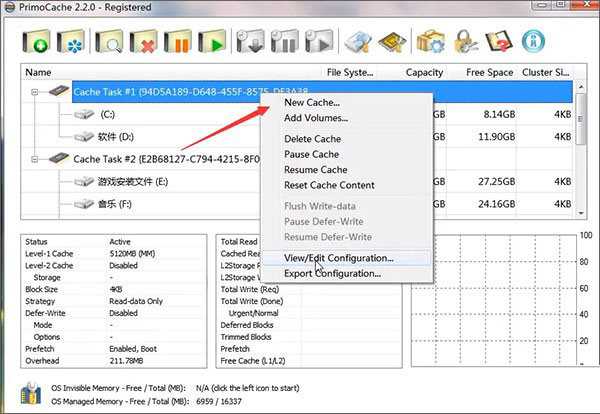Choose New Cache from the context menu
The height and width of the screenshot is (414, 600).
311,102
